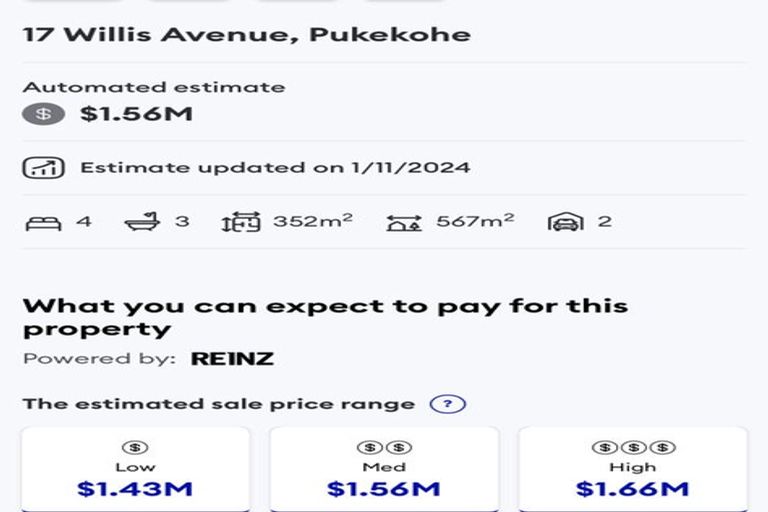Viewport: 768px width, 512px height.
Task: Click the chart icon beside estimate update
Action: 44,168
